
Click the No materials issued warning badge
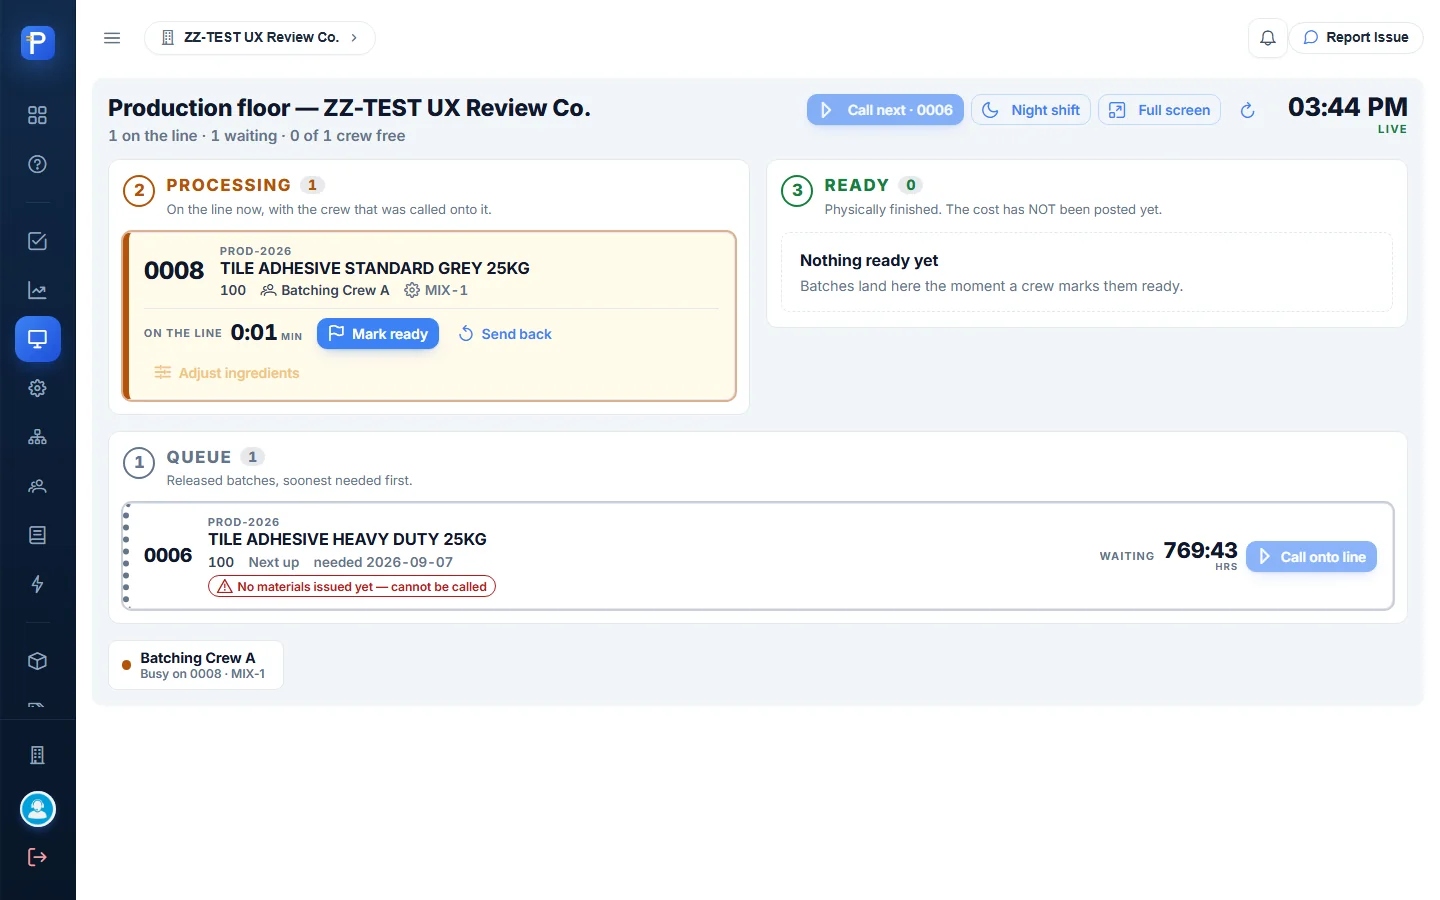point(352,587)
